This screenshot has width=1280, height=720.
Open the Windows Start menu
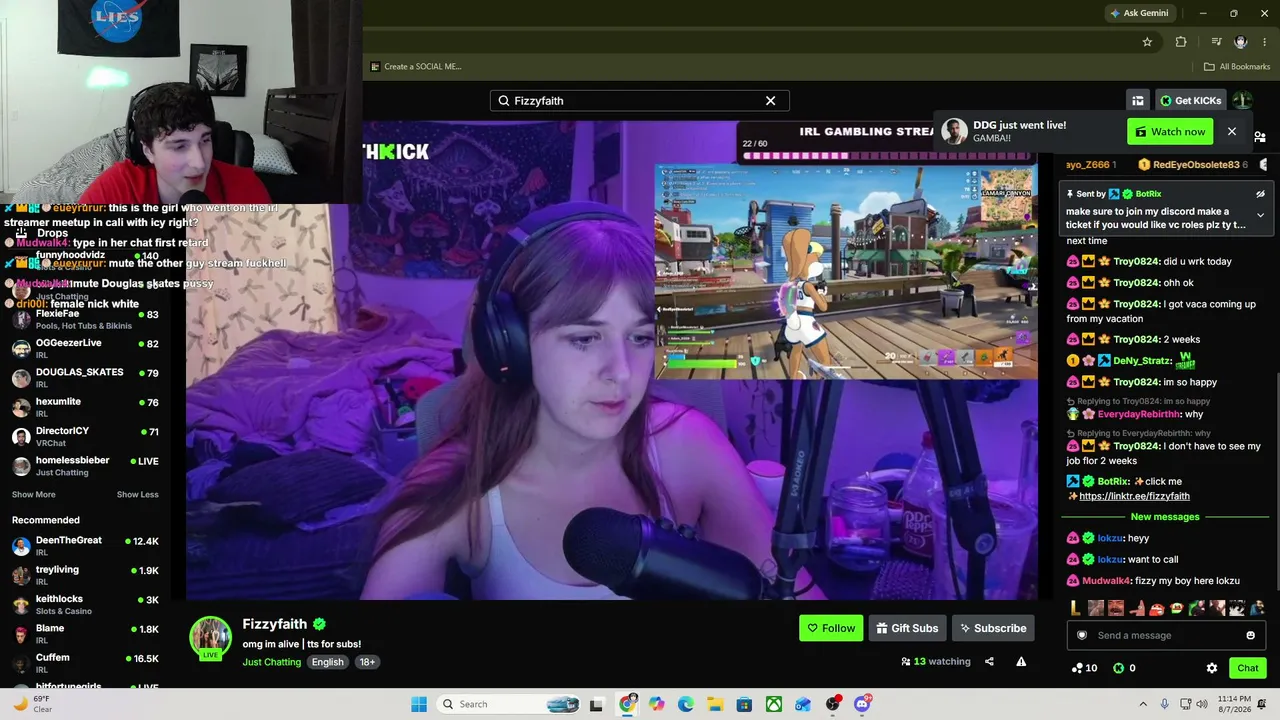click(419, 704)
